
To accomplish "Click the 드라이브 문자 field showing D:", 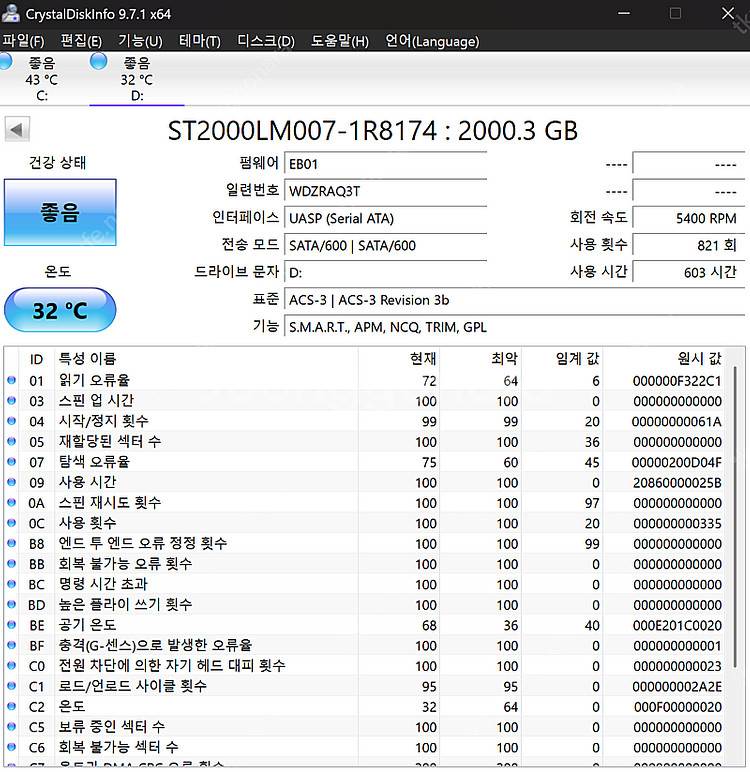I will [x=386, y=272].
